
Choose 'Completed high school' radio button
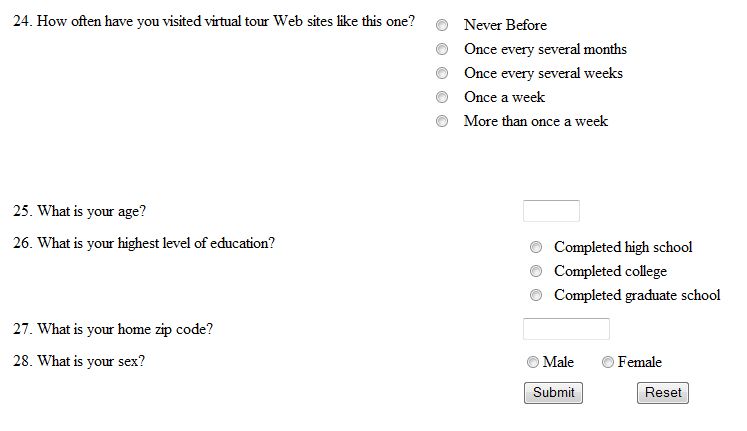click(x=536, y=247)
